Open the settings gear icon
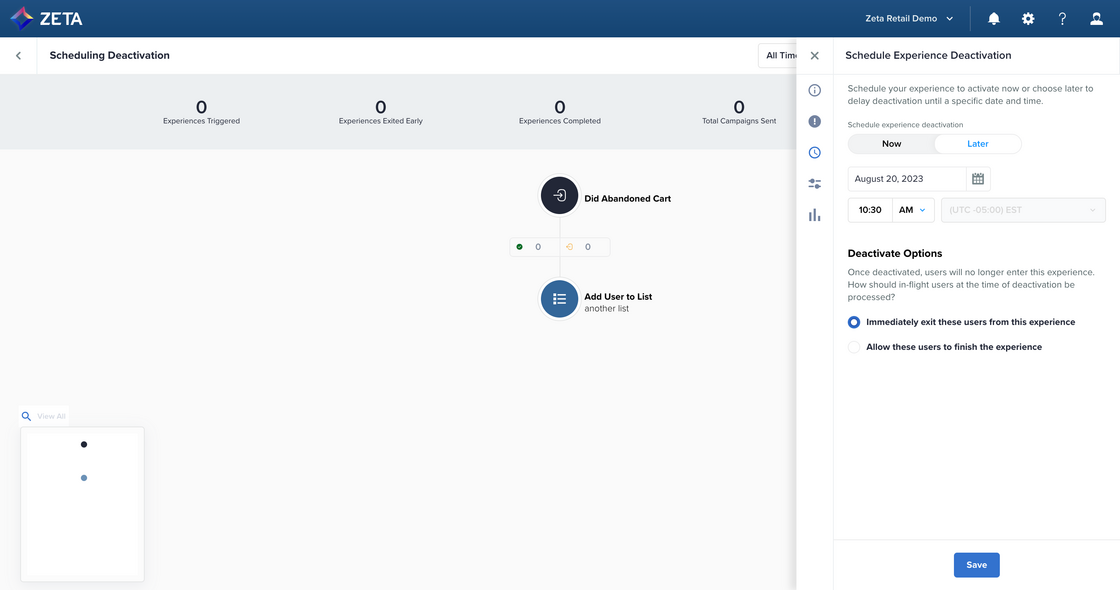The width and height of the screenshot is (1120, 590). click(1028, 19)
